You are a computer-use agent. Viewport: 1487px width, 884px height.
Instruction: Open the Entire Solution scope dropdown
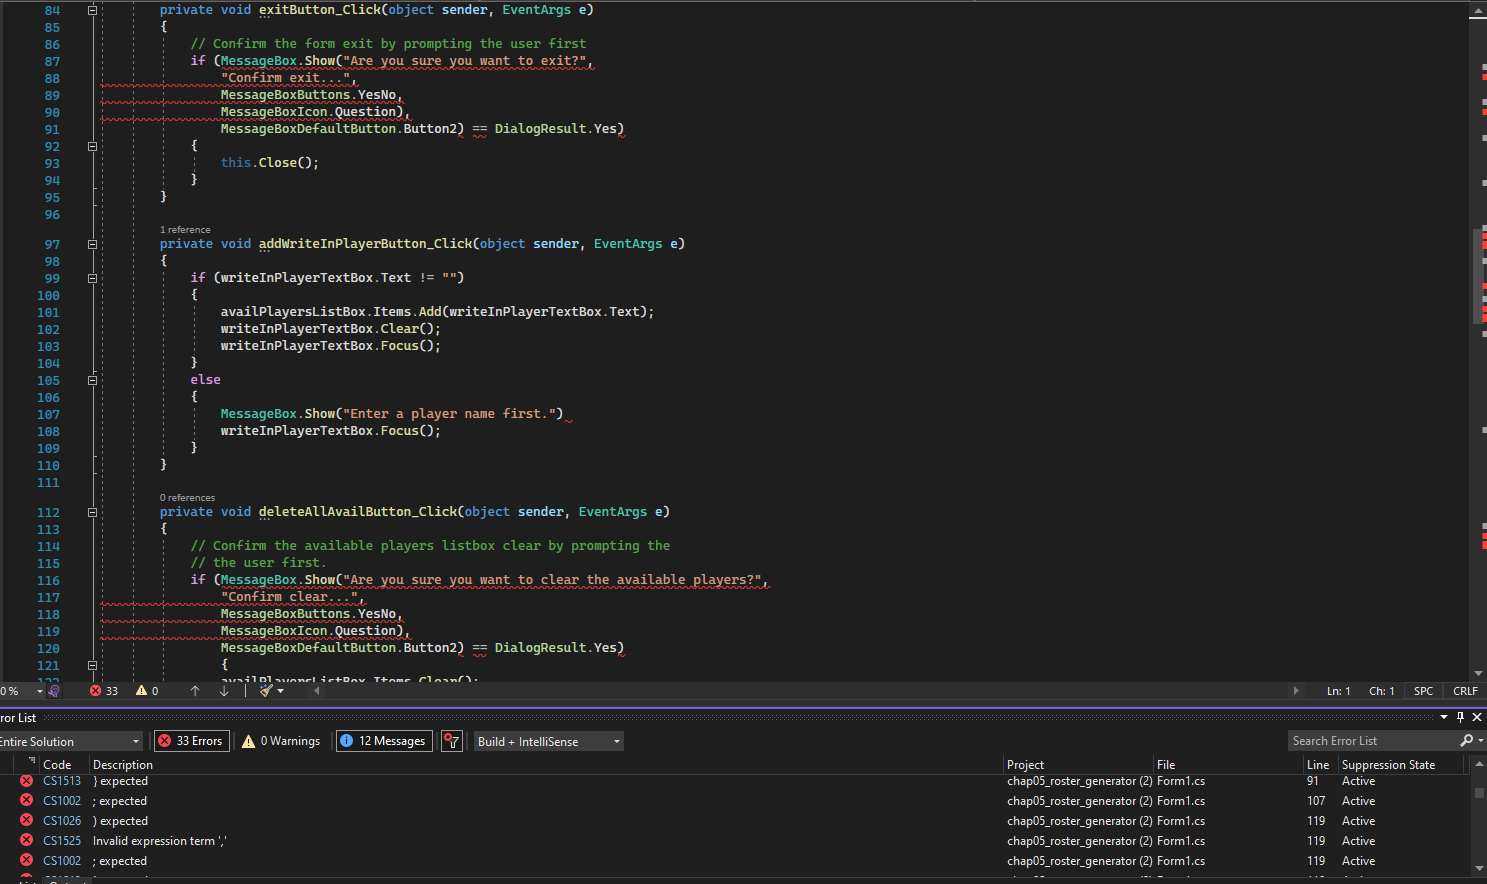click(x=70, y=741)
